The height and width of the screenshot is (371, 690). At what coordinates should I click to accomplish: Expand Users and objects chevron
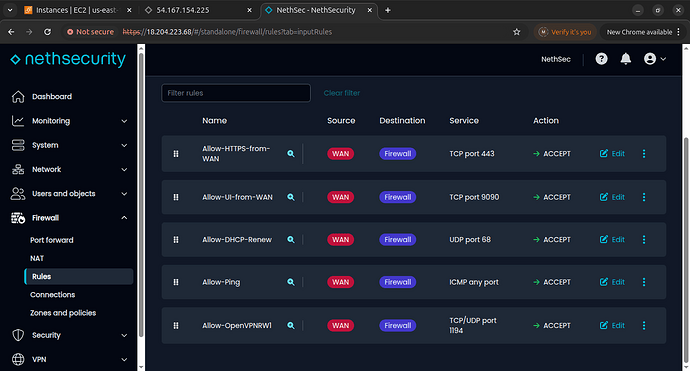click(x=125, y=194)
